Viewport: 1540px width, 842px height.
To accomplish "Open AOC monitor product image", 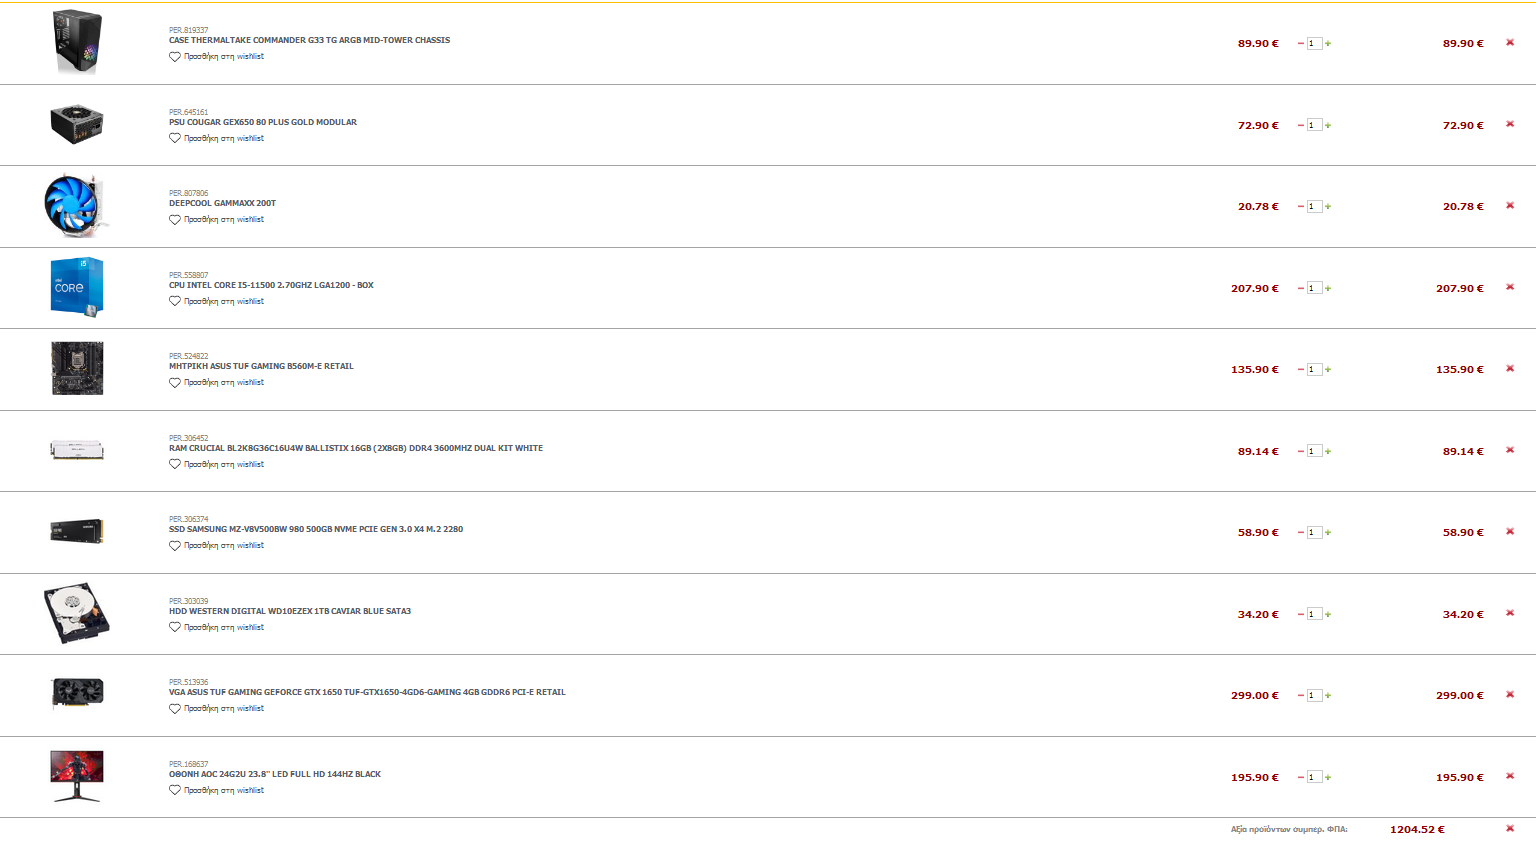I will coord(77,776).
